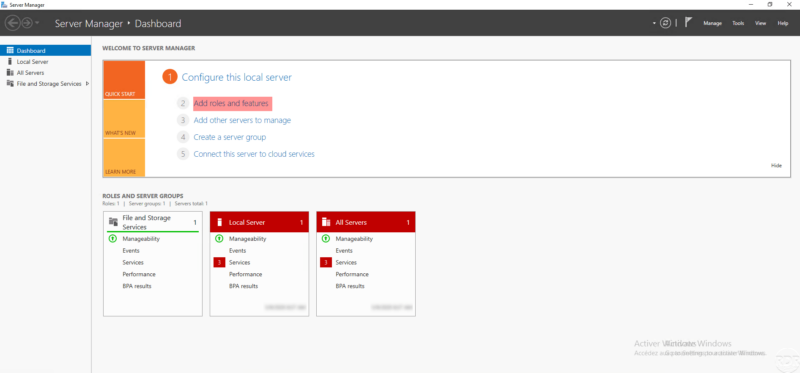Open Events in All Servers tile
Screen dimensions: 800x373
[x=344, y=251]
